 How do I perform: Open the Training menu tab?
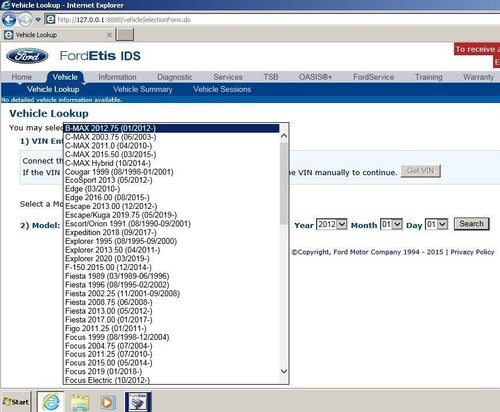pos(429,77)
